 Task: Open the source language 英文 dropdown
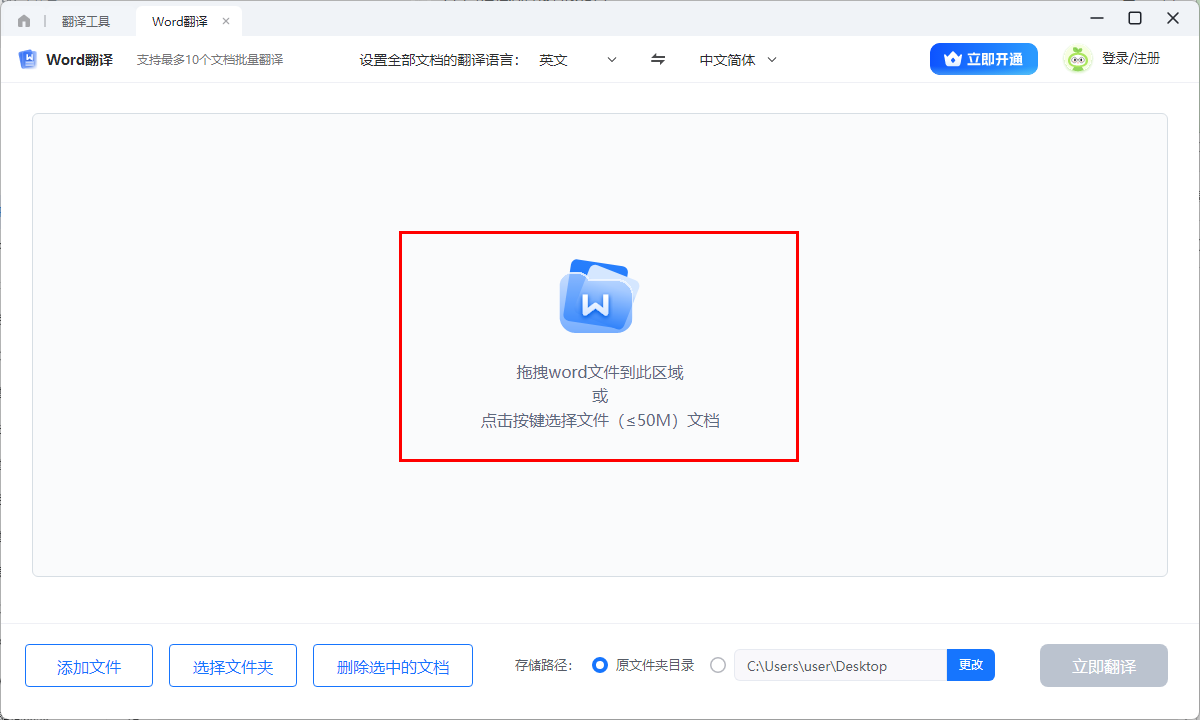pyautogui.click(x=579, y=60)
